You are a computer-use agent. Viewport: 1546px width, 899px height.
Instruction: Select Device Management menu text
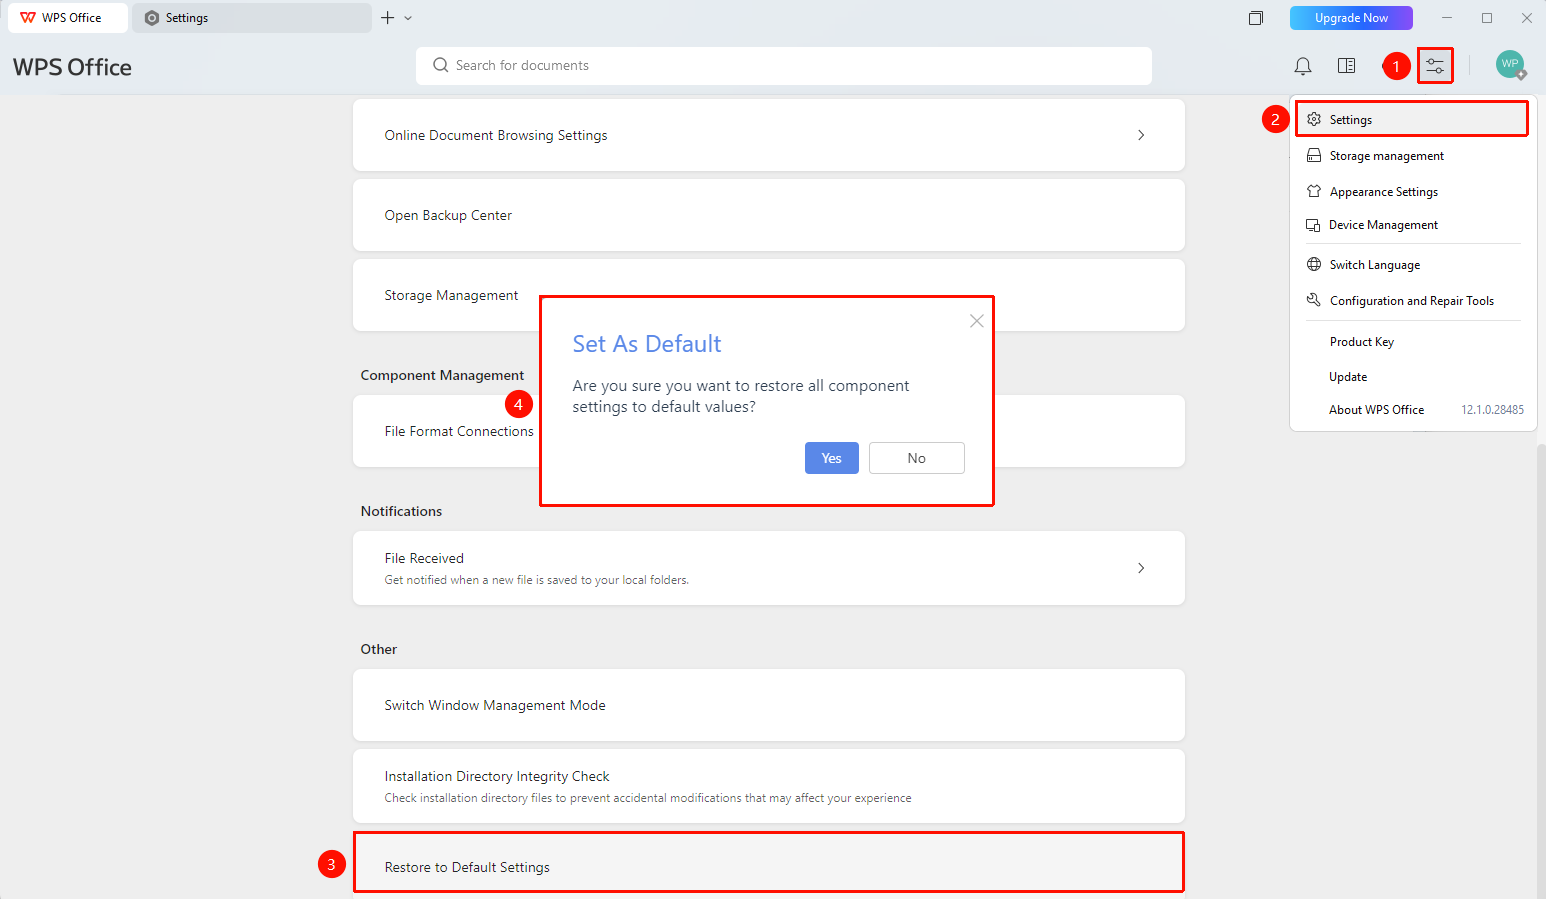pyautogui.click(x=1383, y=225)
